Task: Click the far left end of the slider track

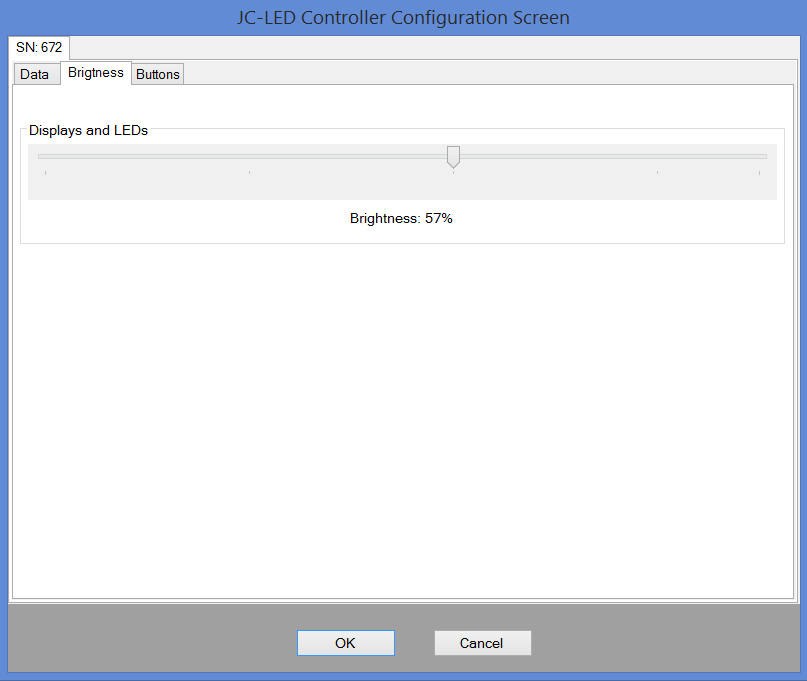Action: (42, 156)
